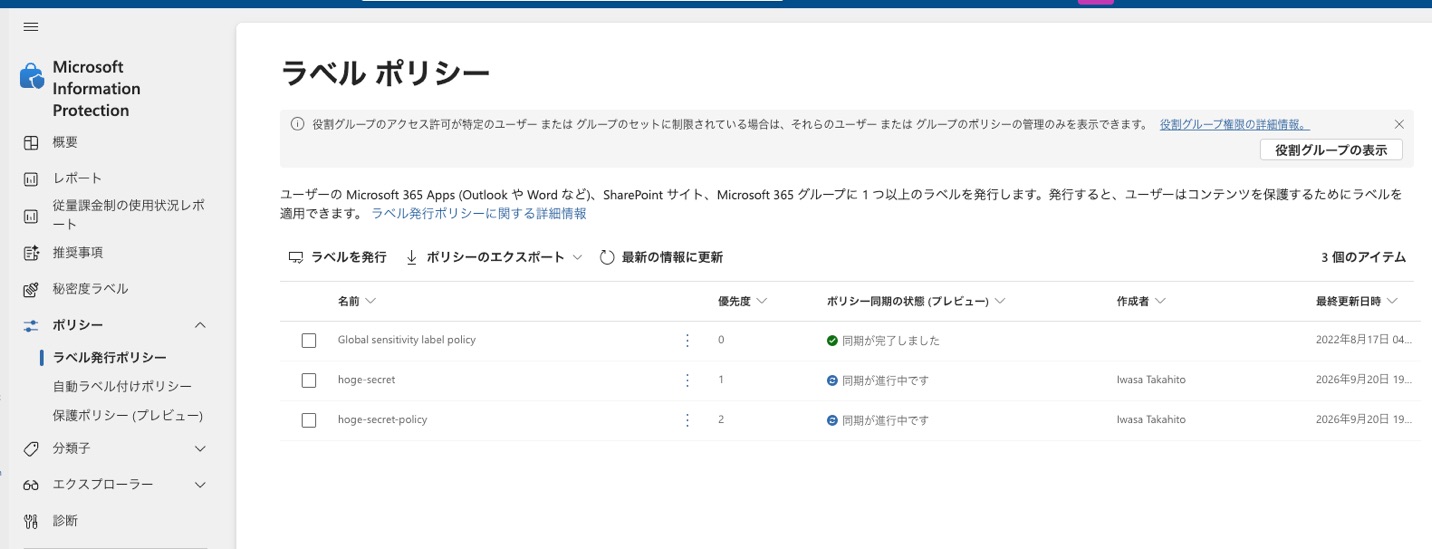
Task: Click the 従量課金制の使用状況レポート icon
Action: [31, 215]
